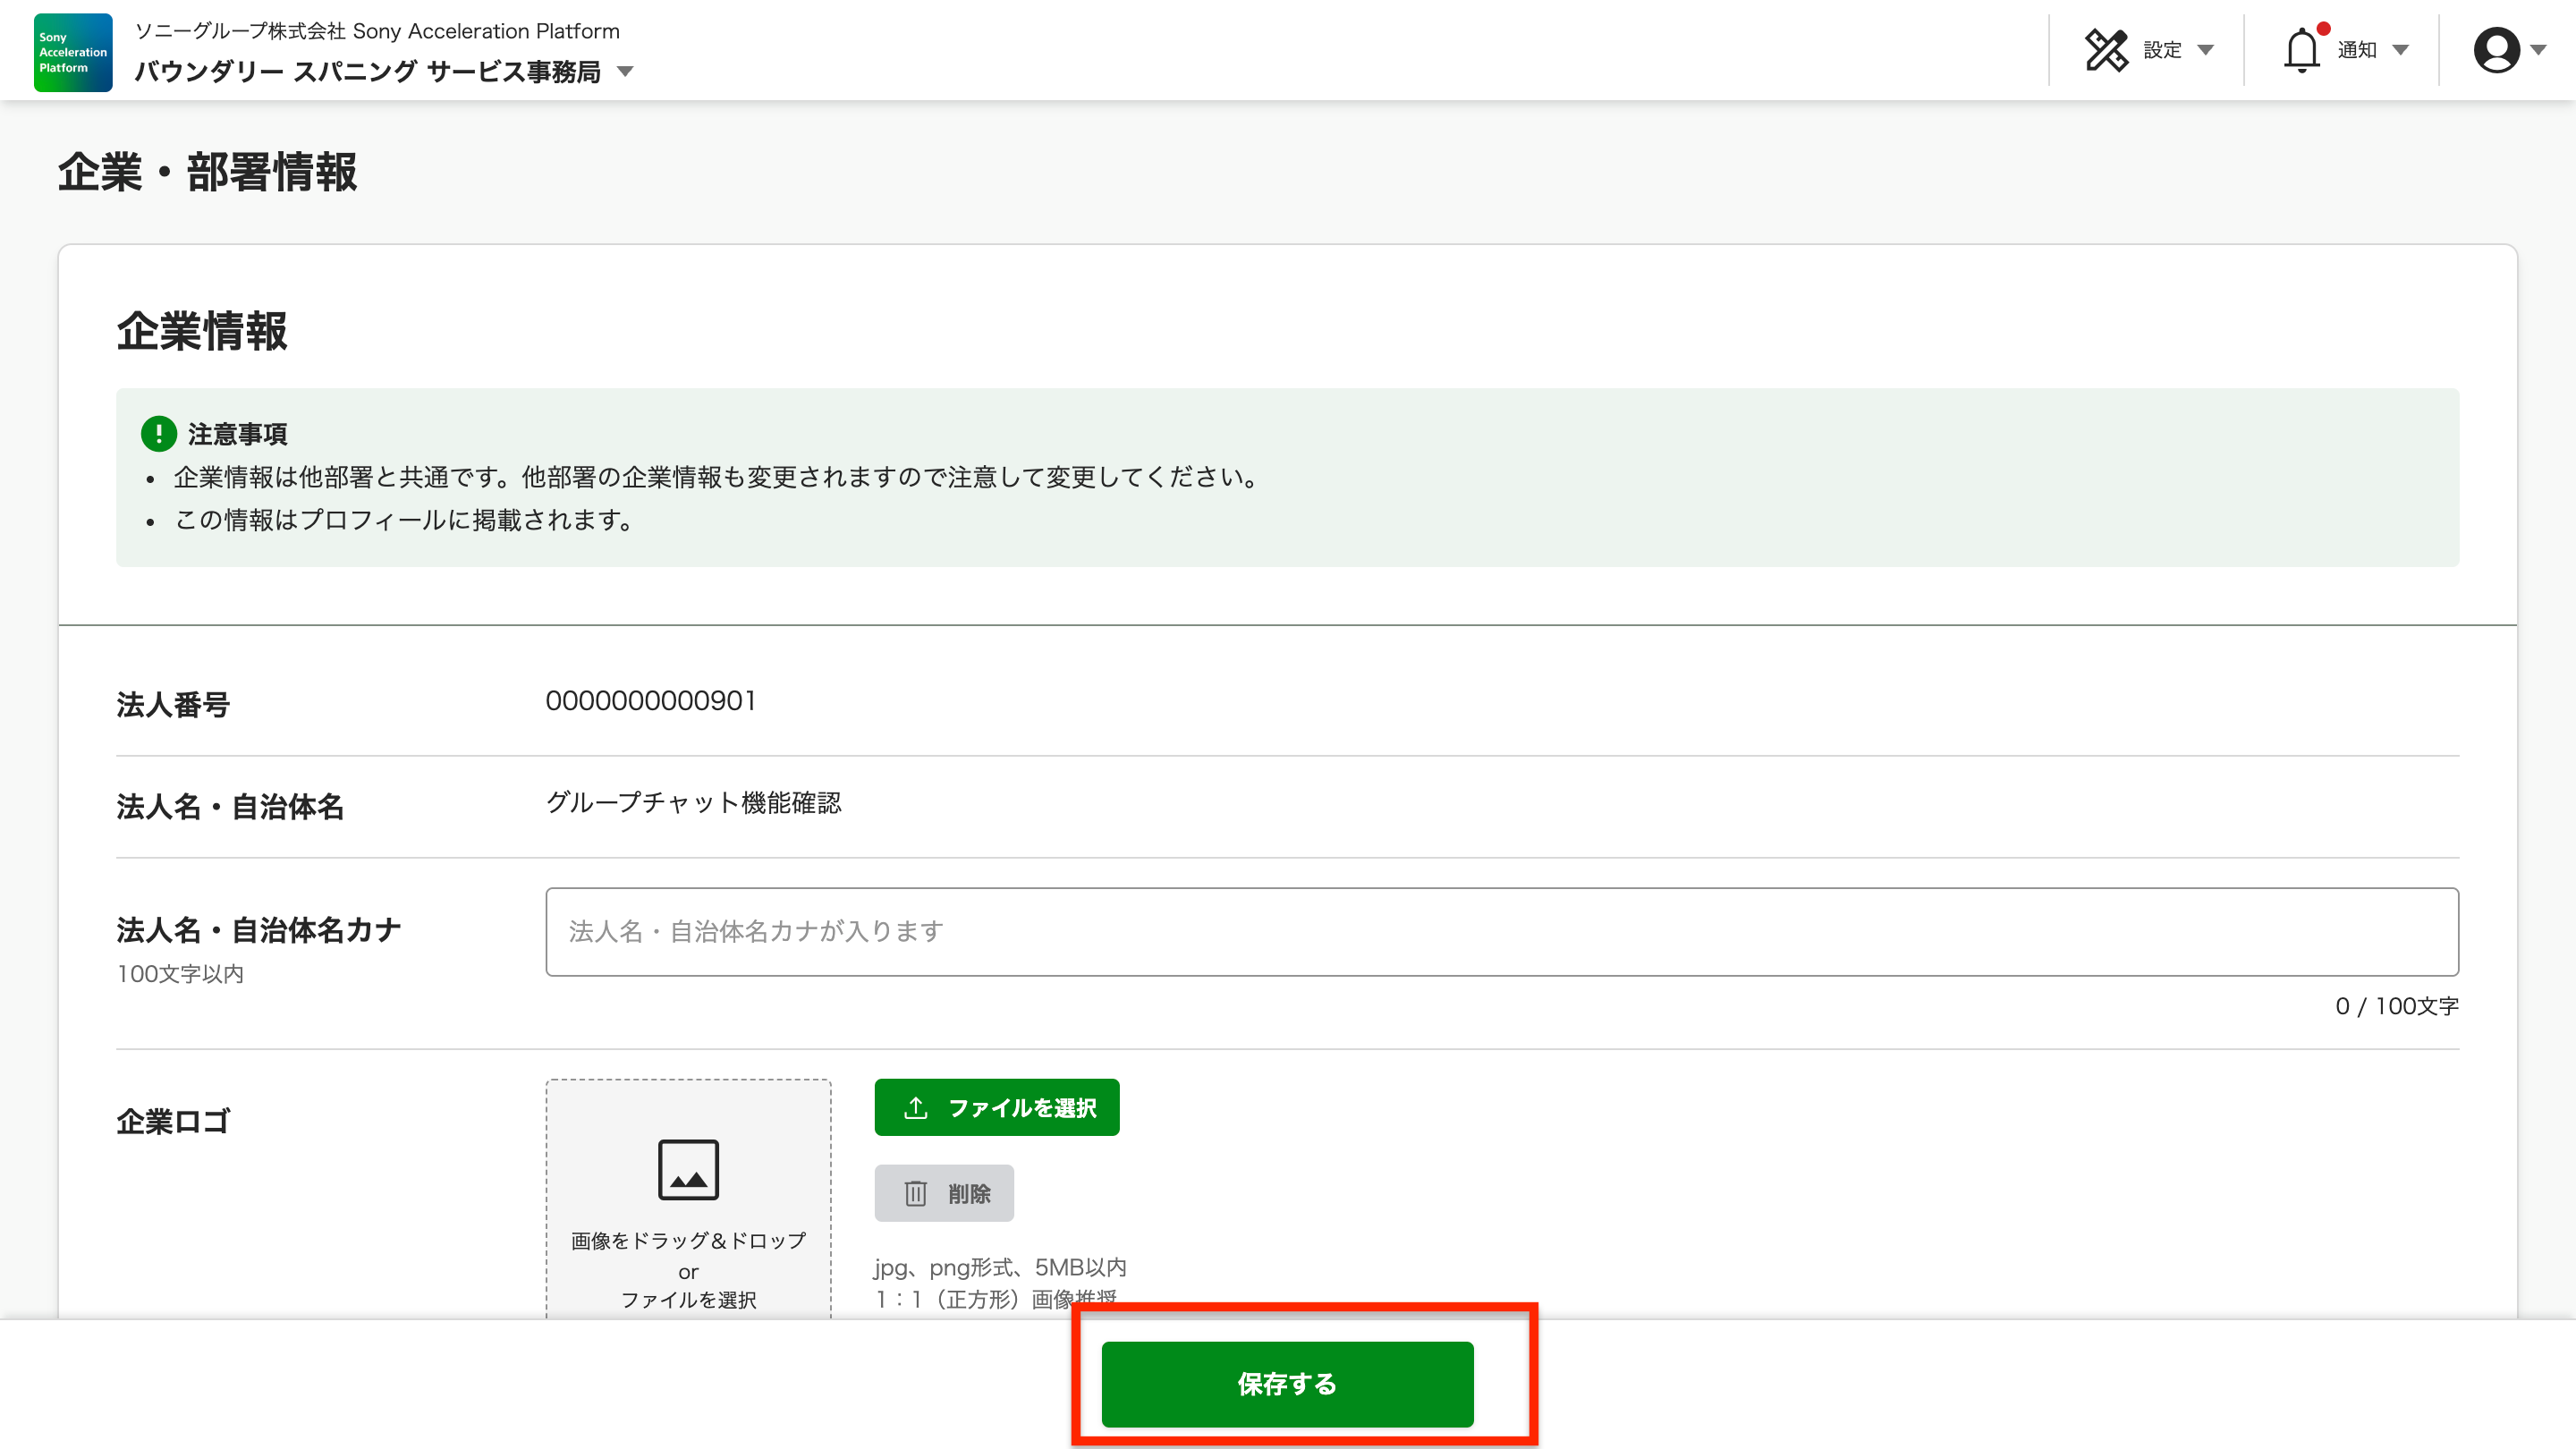Click the Sony Acceleration Platform logo
This screenshot has height=1449, width=2576.
(x=72, y=52)
